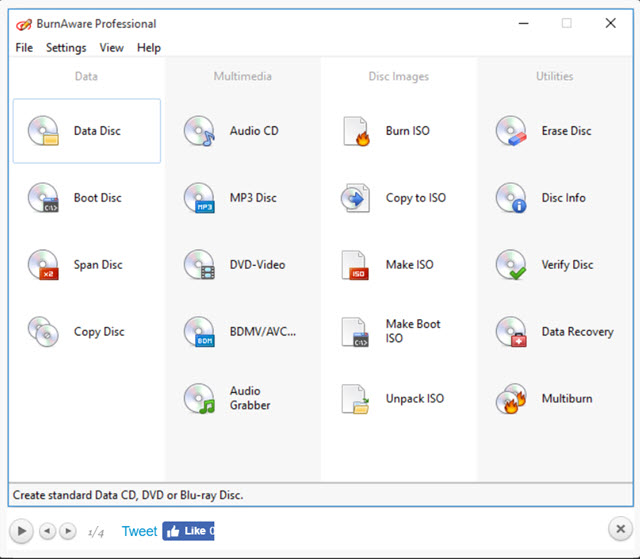Choose the Make Boot ISO icon
640x559 pixels.
(x=355, y=331)
